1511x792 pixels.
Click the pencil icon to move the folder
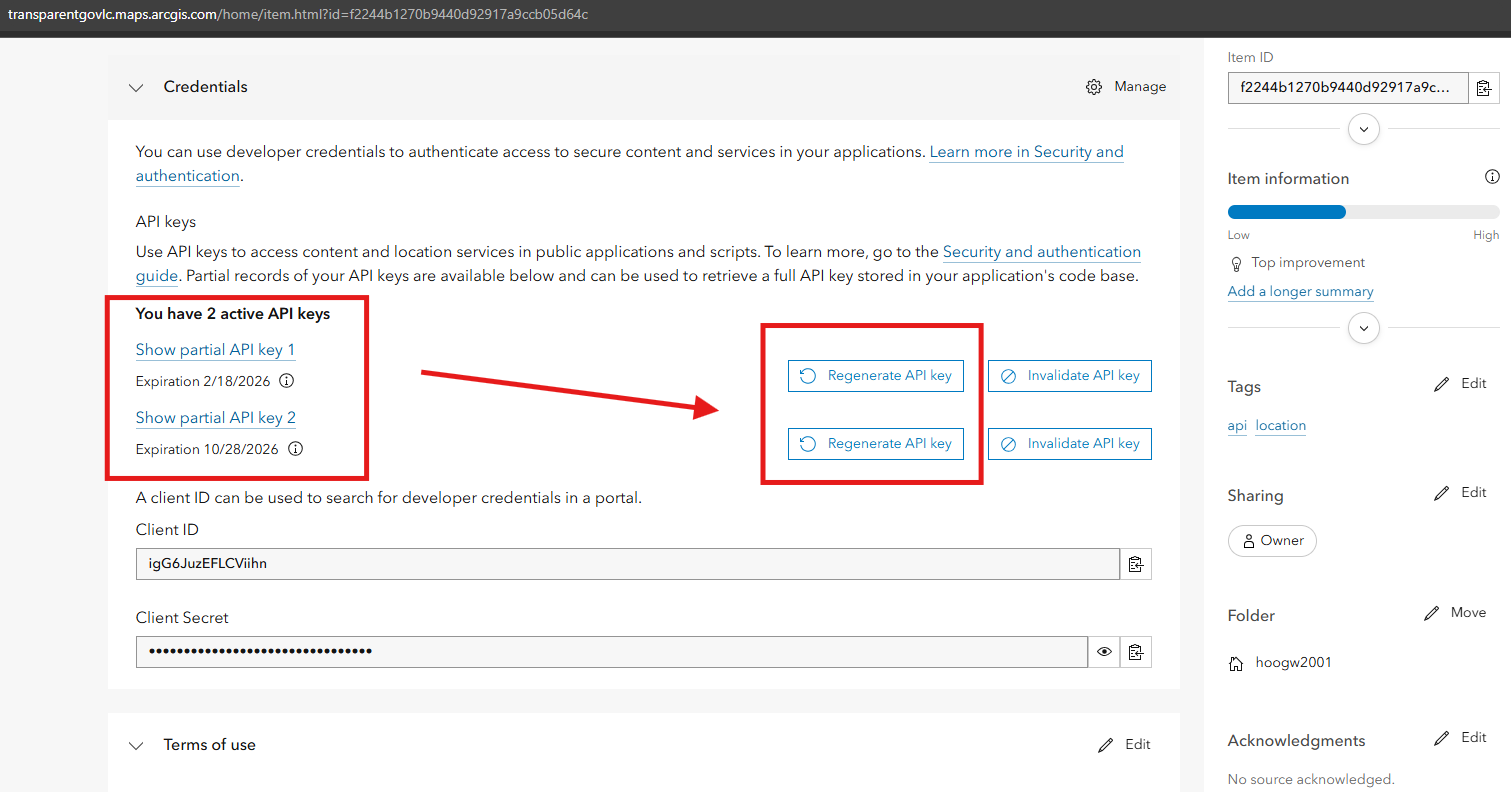click(x=1431, y=613)
